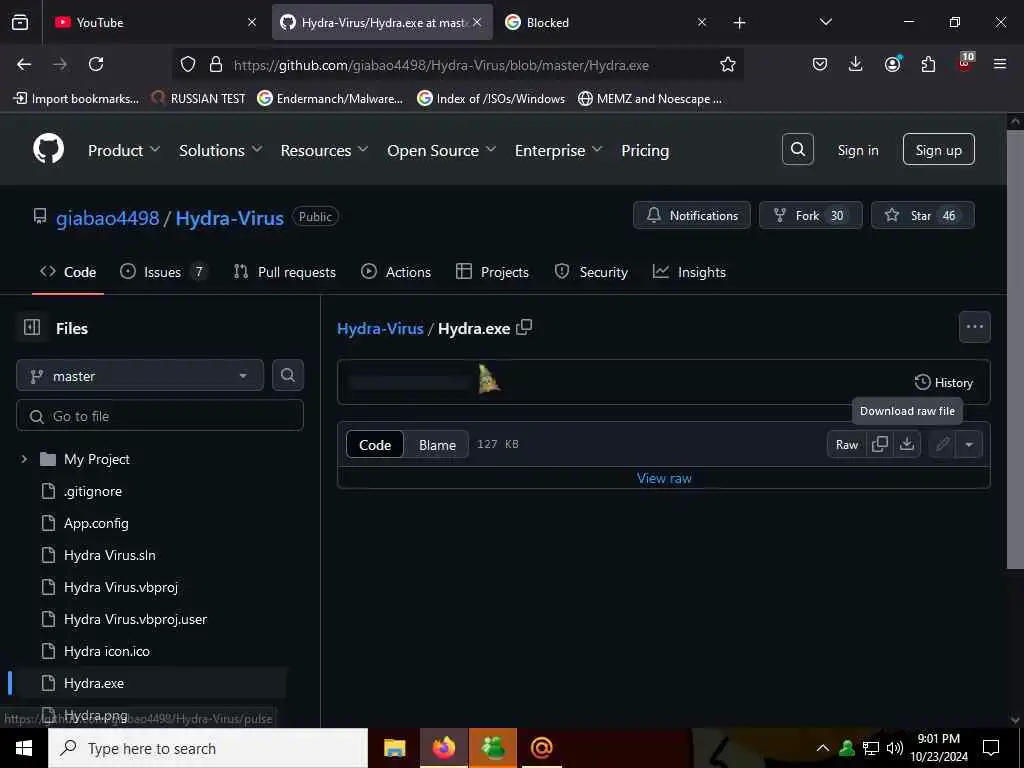Click Firefox icon in taskbar
Image resolution: width=1024 pixels, height=768 pixels.
click(443, 748)
